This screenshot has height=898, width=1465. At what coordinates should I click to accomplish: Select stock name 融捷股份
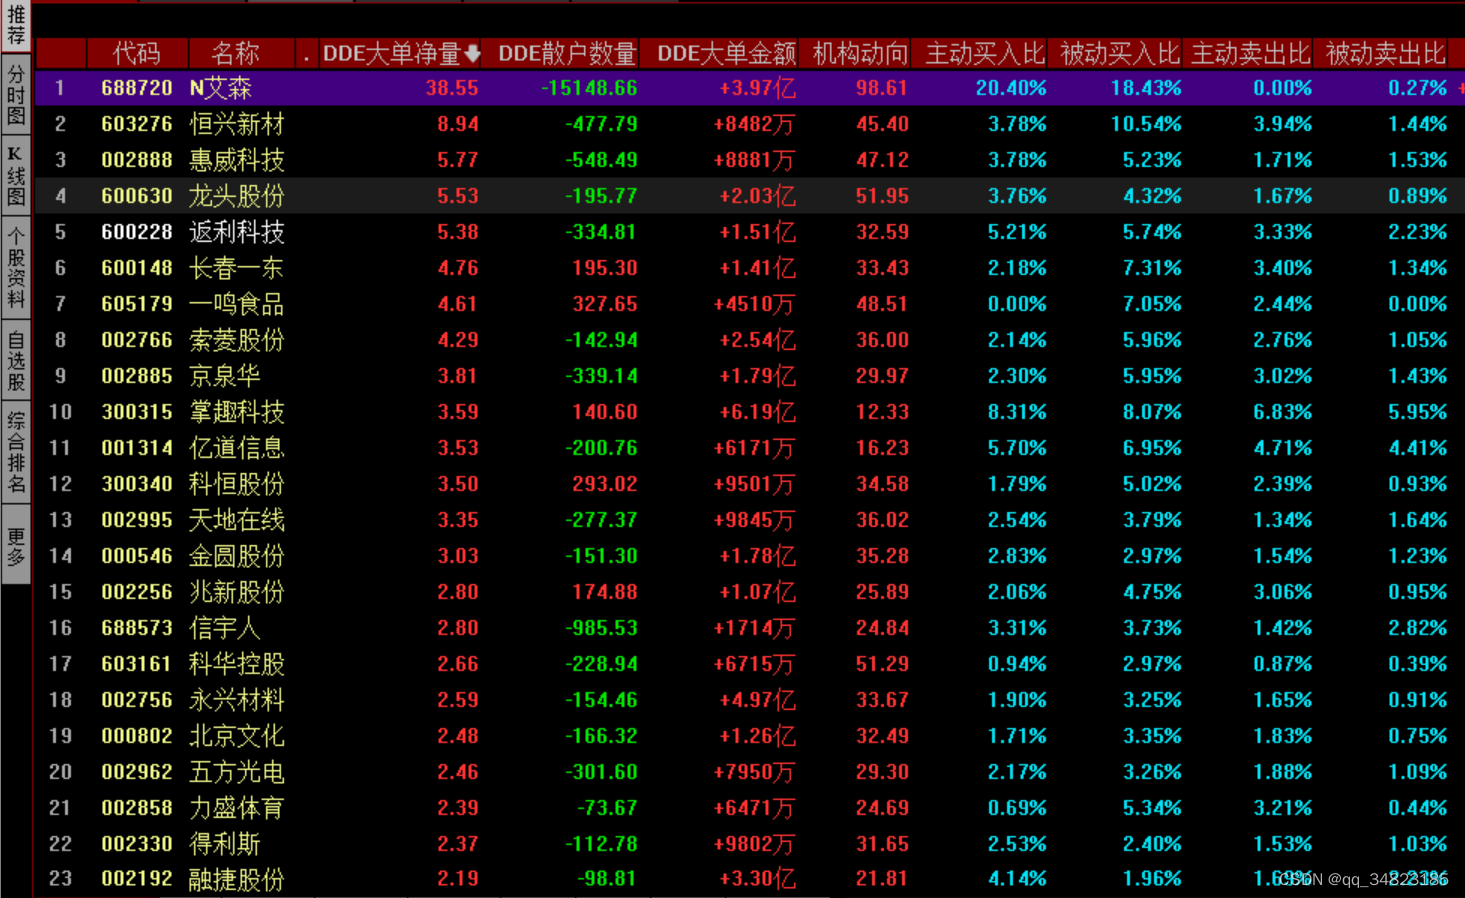point(237,880)
